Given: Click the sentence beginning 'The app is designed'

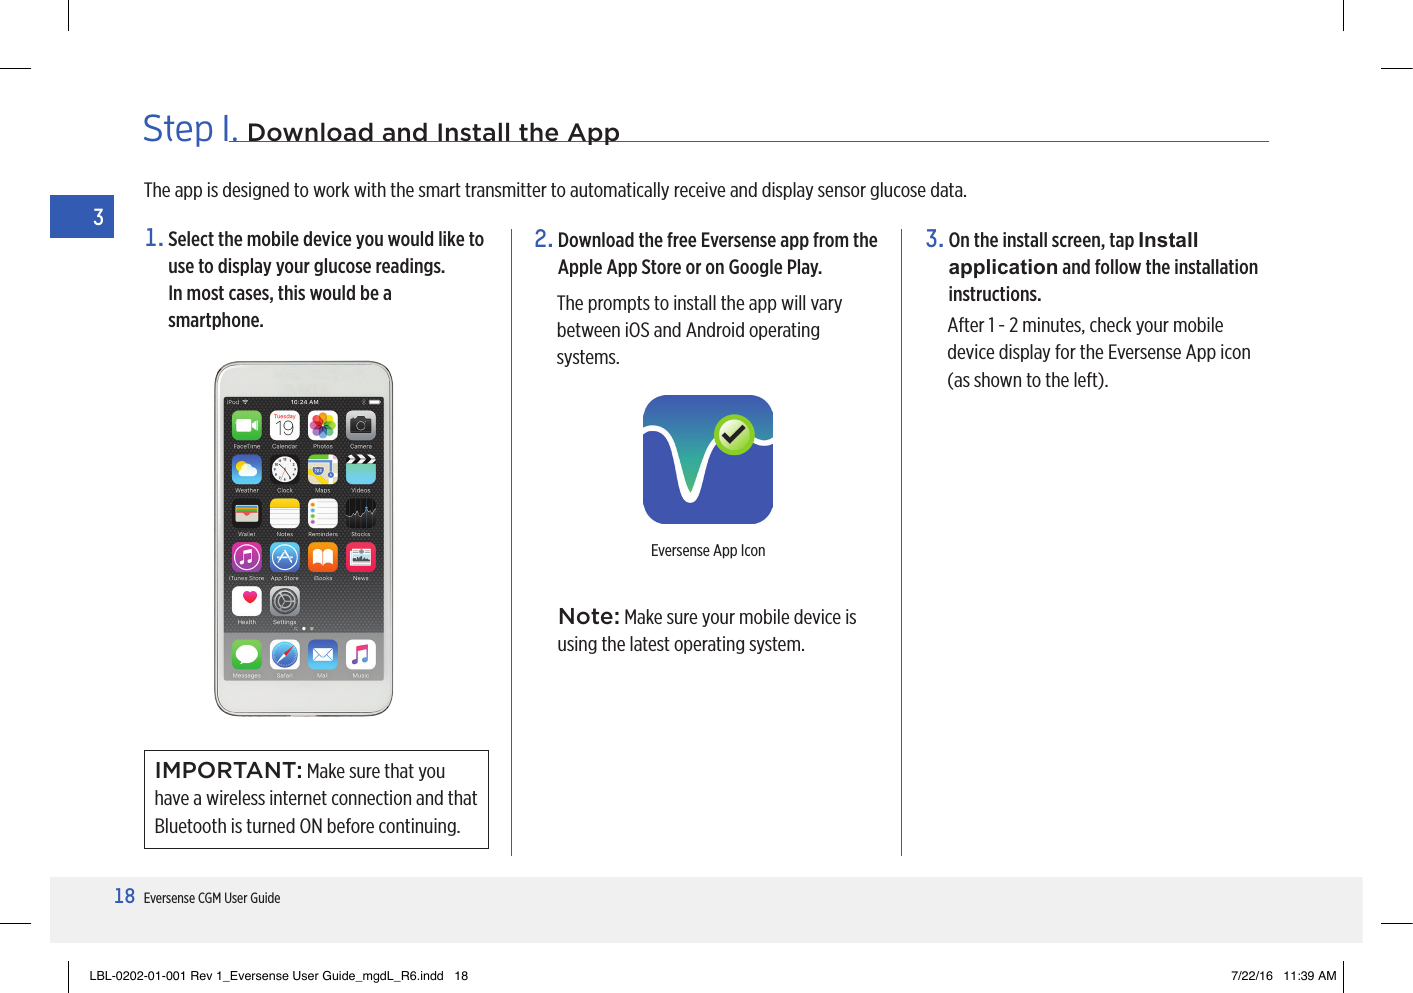Looking at the screenshot, I should pyautogui.click(x=555, y=190).
